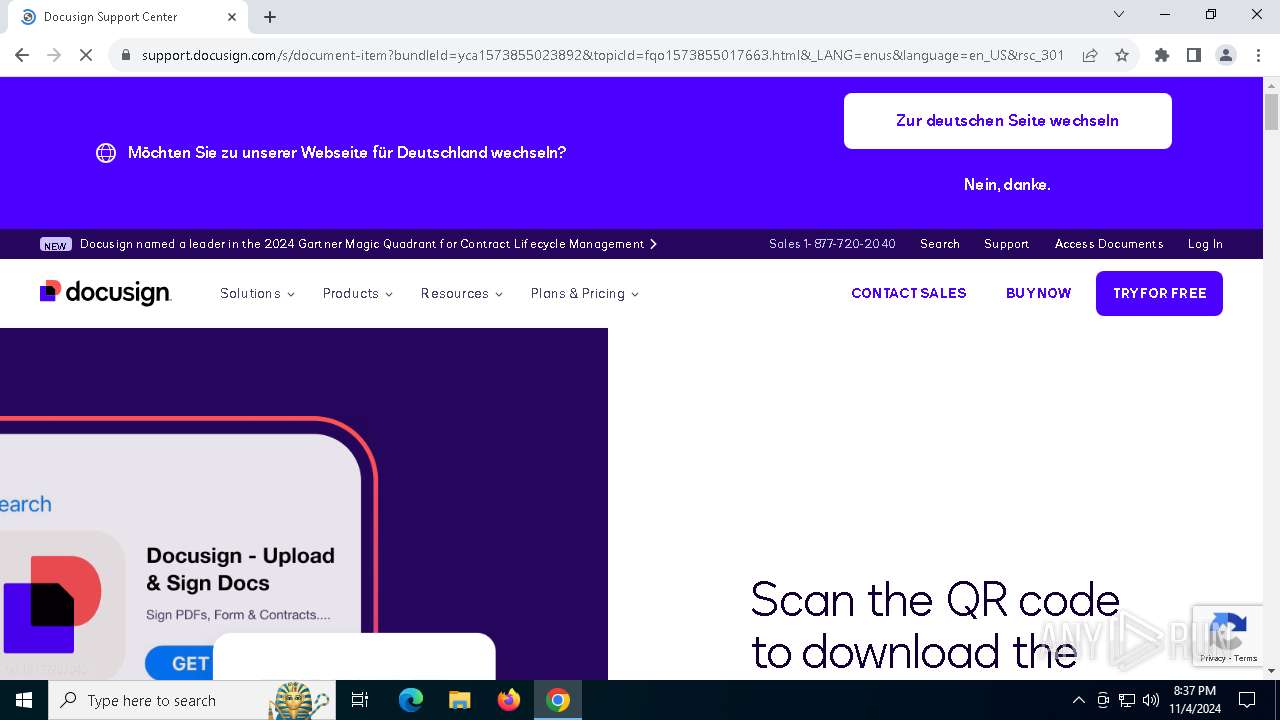Click the browser address bar URL
1280x720 pixels.
(603, 55)
